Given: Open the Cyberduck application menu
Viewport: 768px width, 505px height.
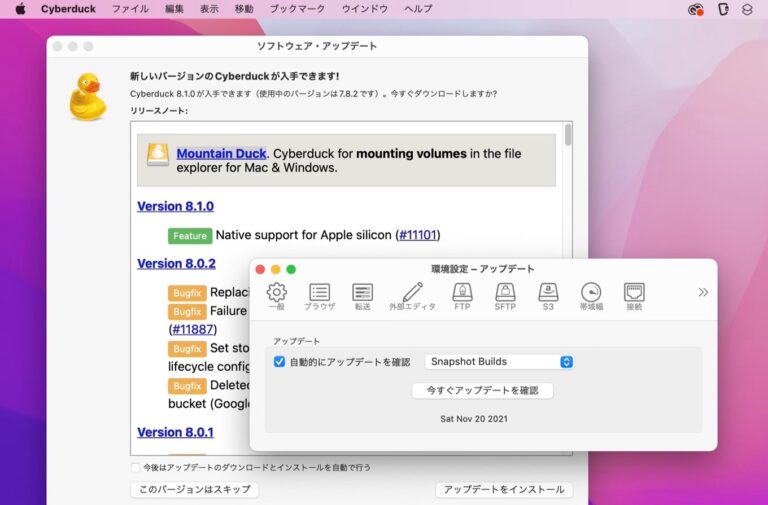Looking at the screenshot, I should [68, 9].
